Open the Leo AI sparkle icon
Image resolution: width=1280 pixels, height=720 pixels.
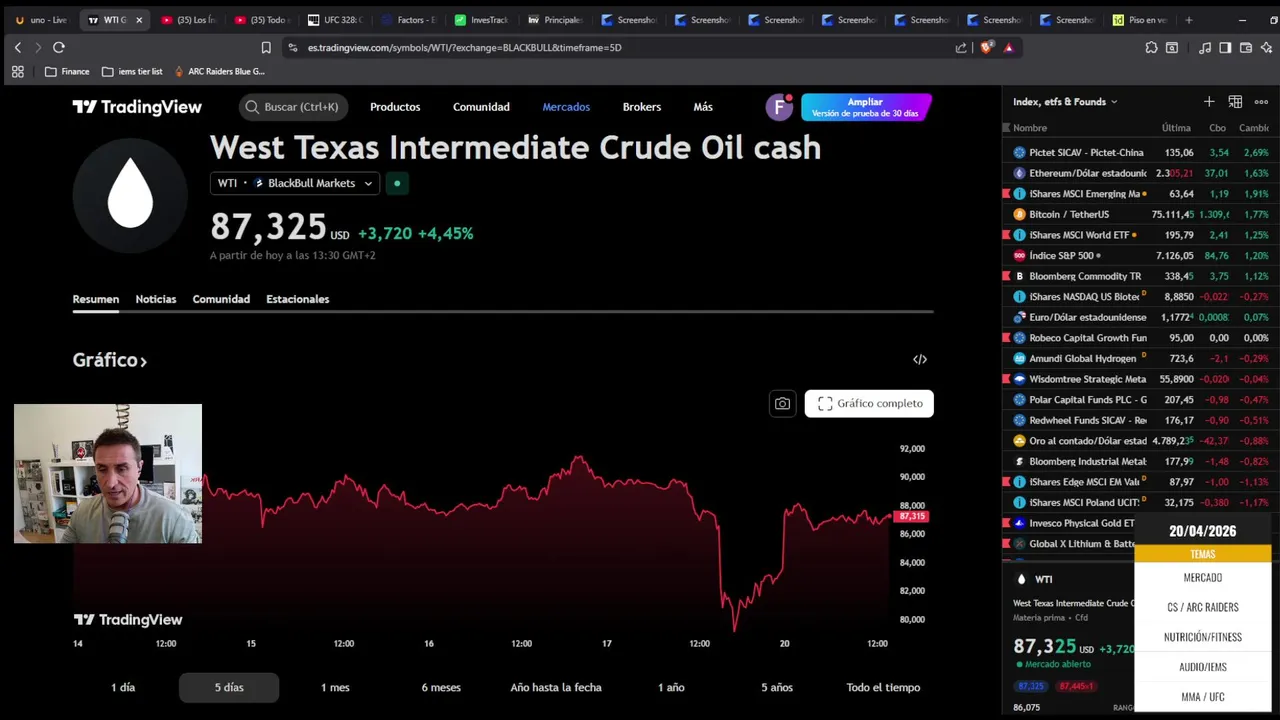(1266, 47)
